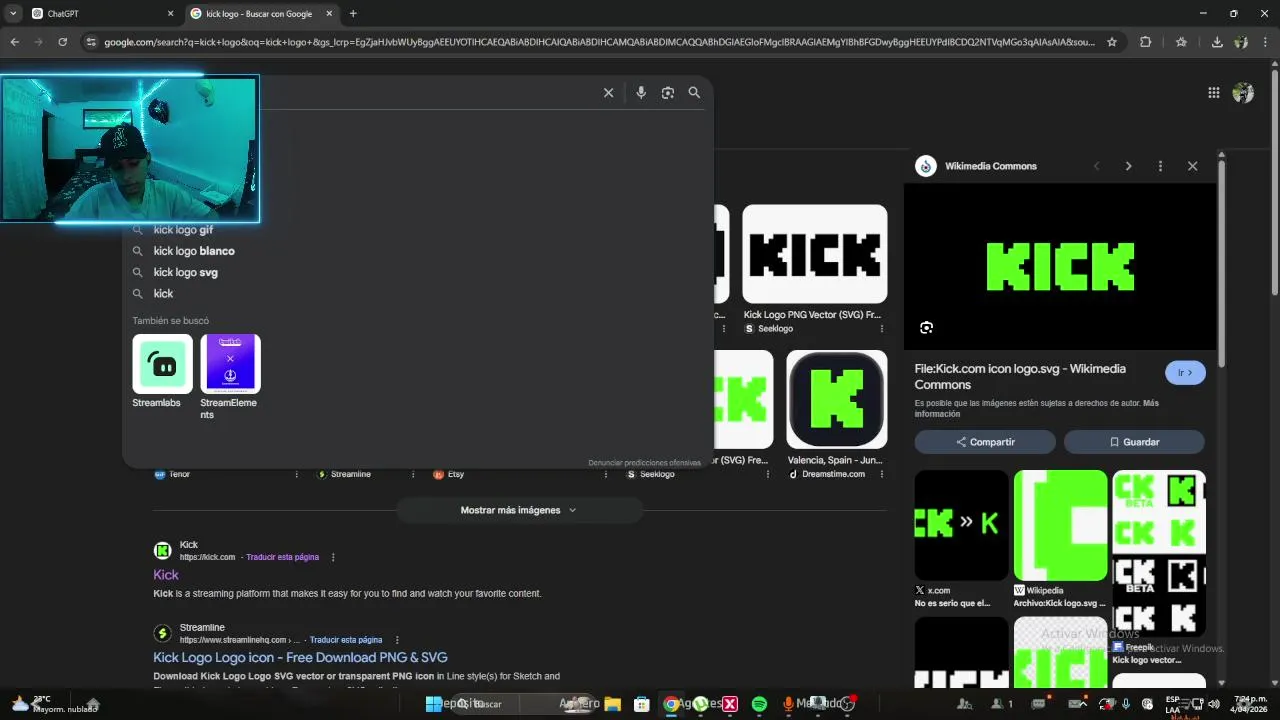Select StreamElements related search card
The height and width of the screenshot is (720, 1280).
pyautogui.click(x=230, y=377)
